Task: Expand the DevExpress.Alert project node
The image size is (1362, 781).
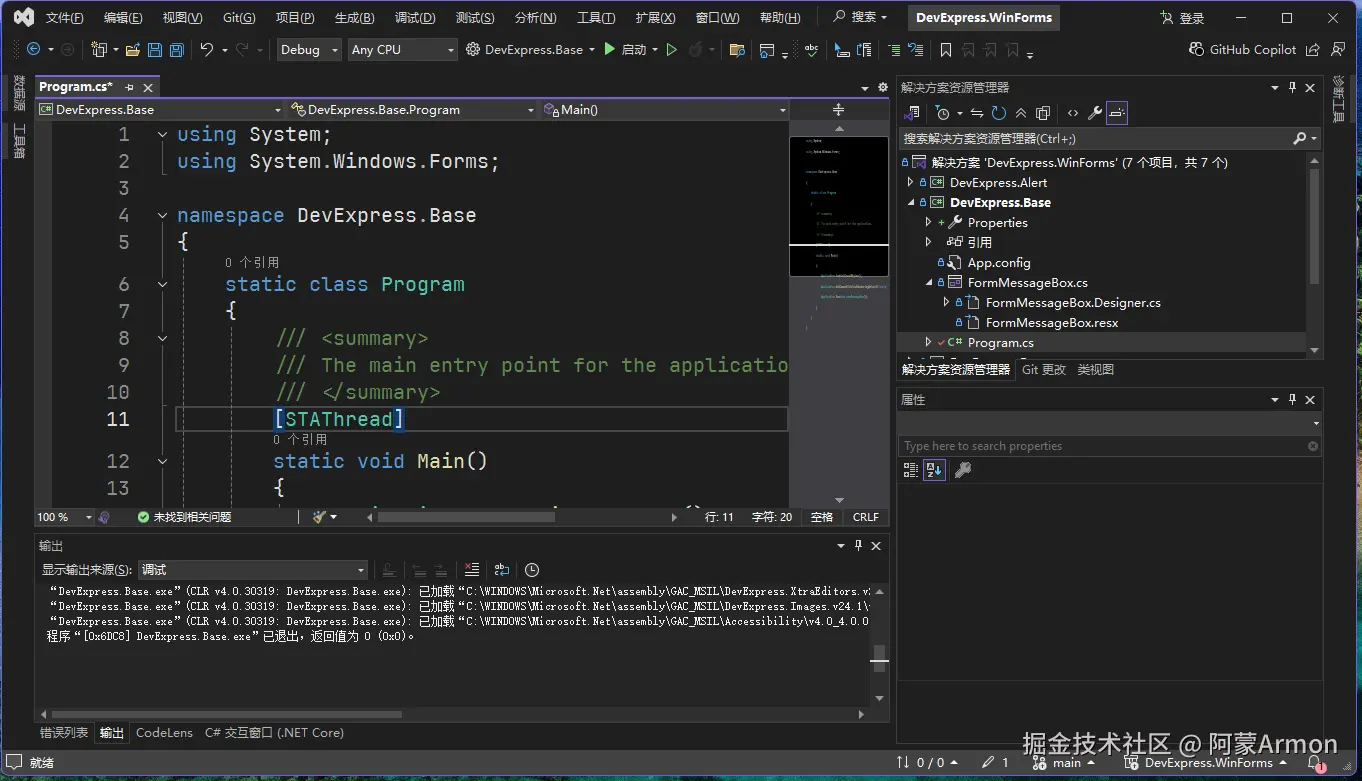Action: tap(910, 182)
